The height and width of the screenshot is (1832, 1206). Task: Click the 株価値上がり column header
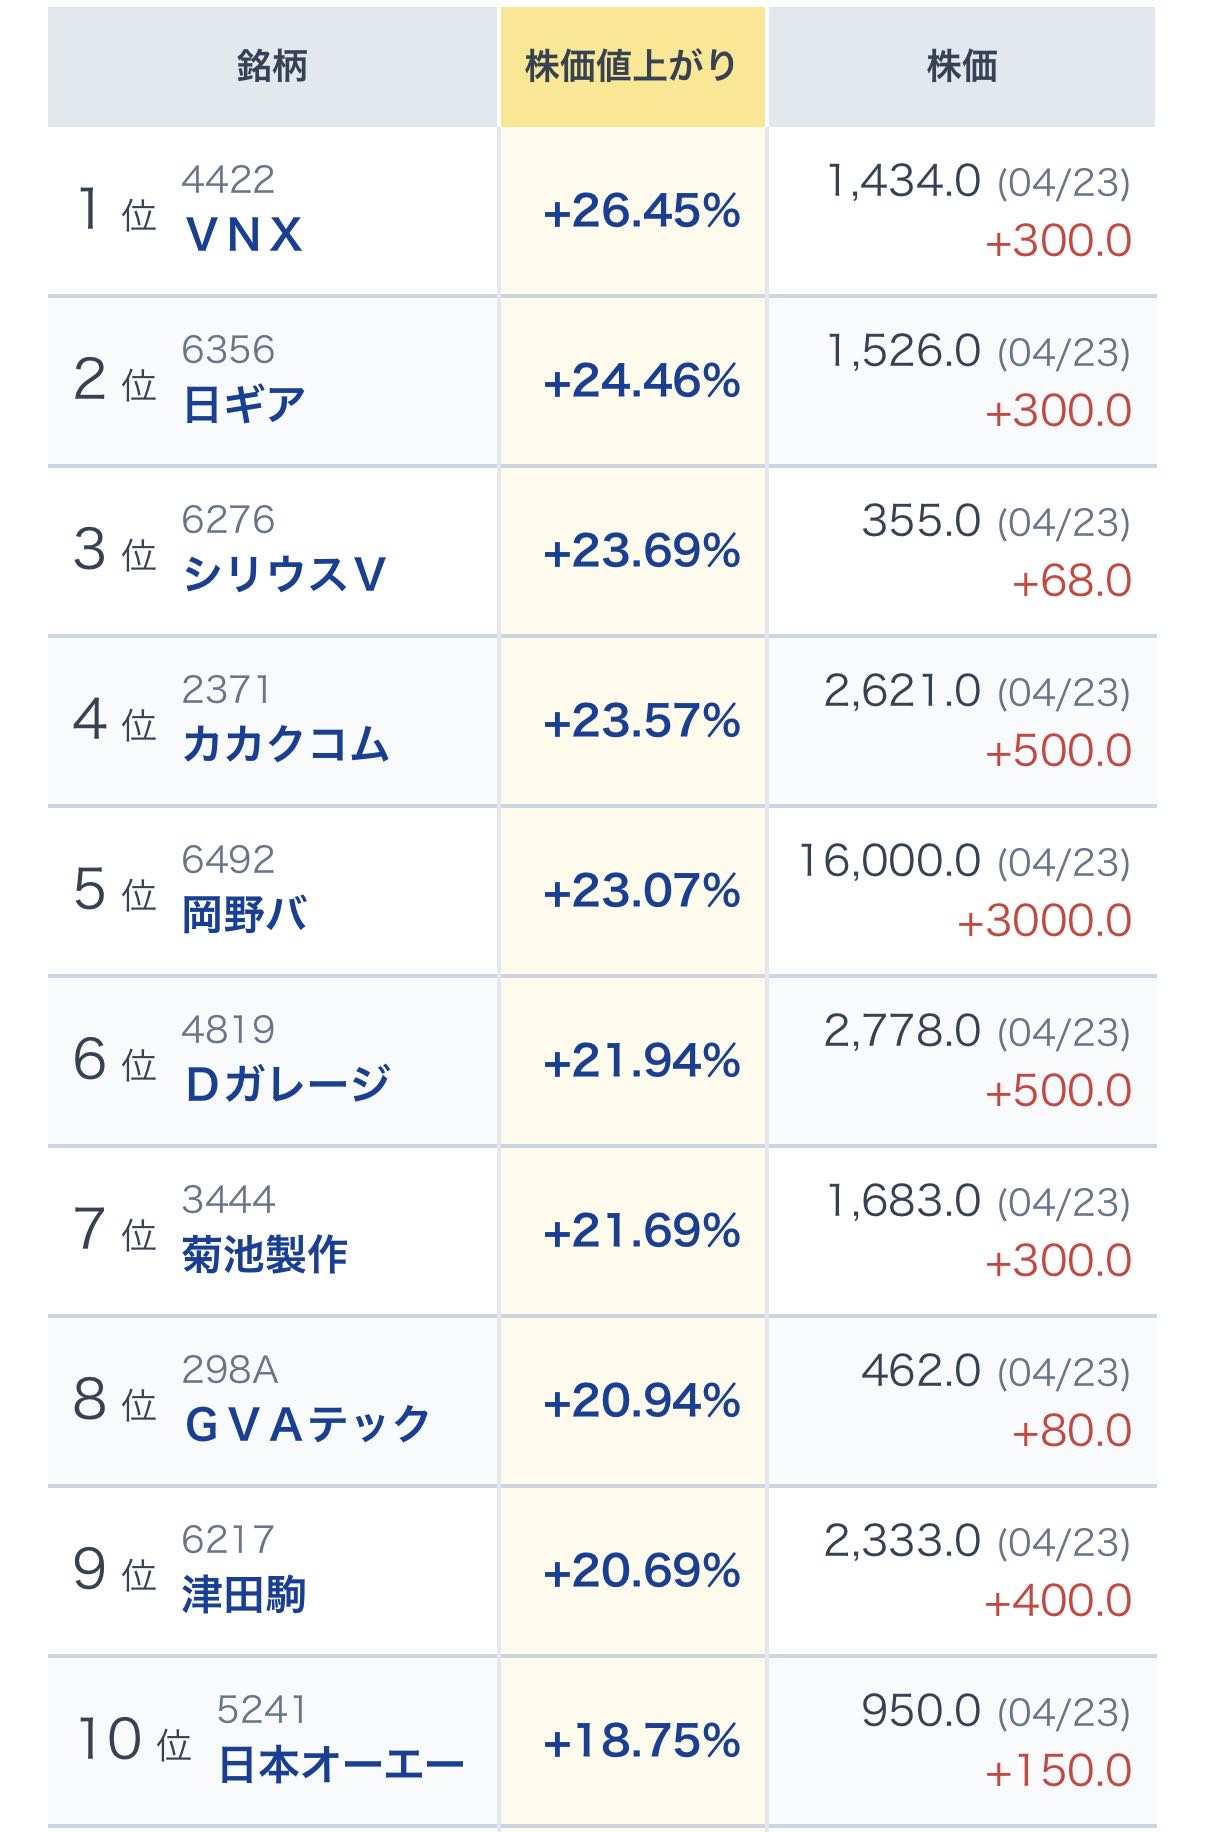(x=632, y=67)
